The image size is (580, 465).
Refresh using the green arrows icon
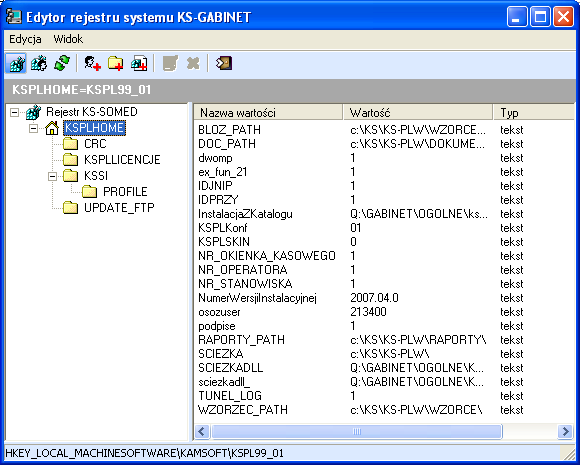62,63
